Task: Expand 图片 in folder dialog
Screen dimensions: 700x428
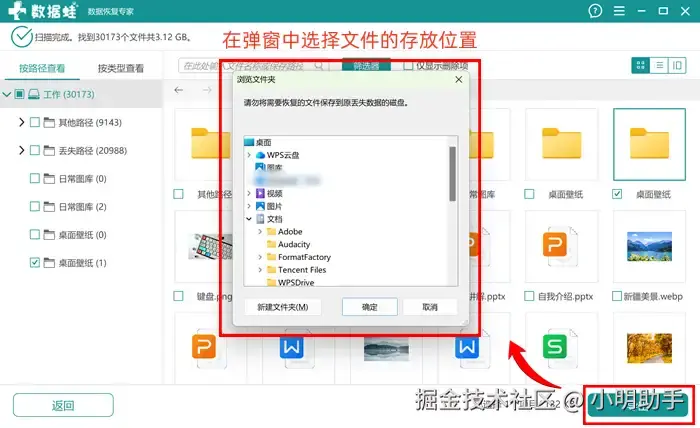Action: (249, 206)
